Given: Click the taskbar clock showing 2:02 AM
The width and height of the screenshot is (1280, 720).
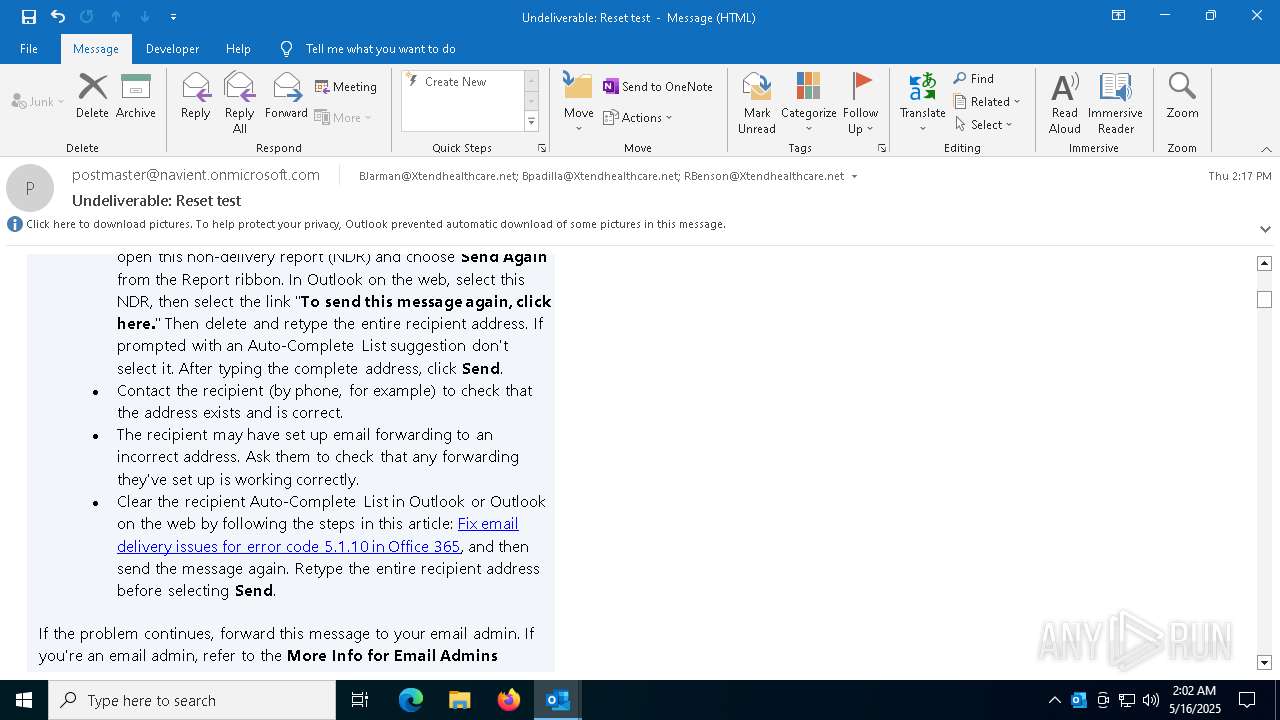Looking at the screenshot, I should coord(1195,700).
